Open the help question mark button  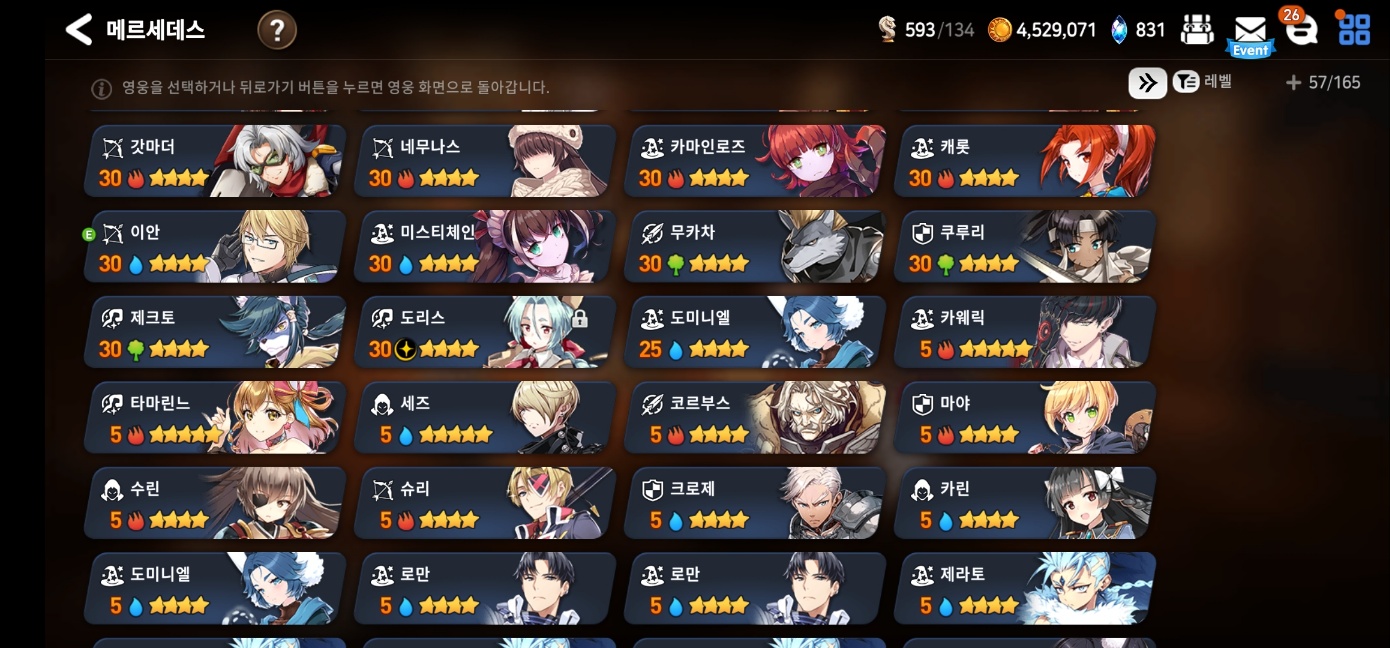277,30
